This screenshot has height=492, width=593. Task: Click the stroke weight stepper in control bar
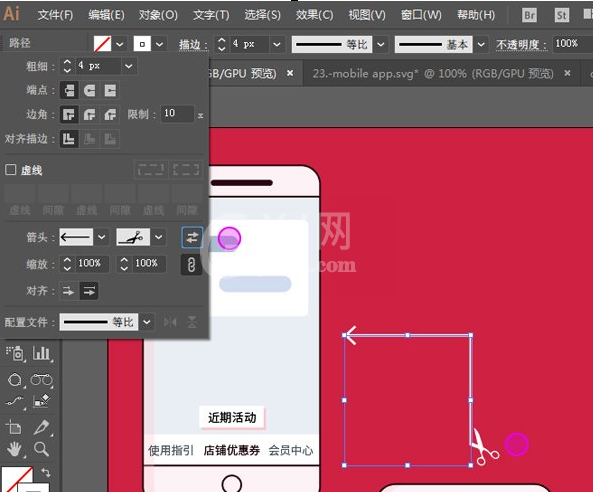point(222,44)
